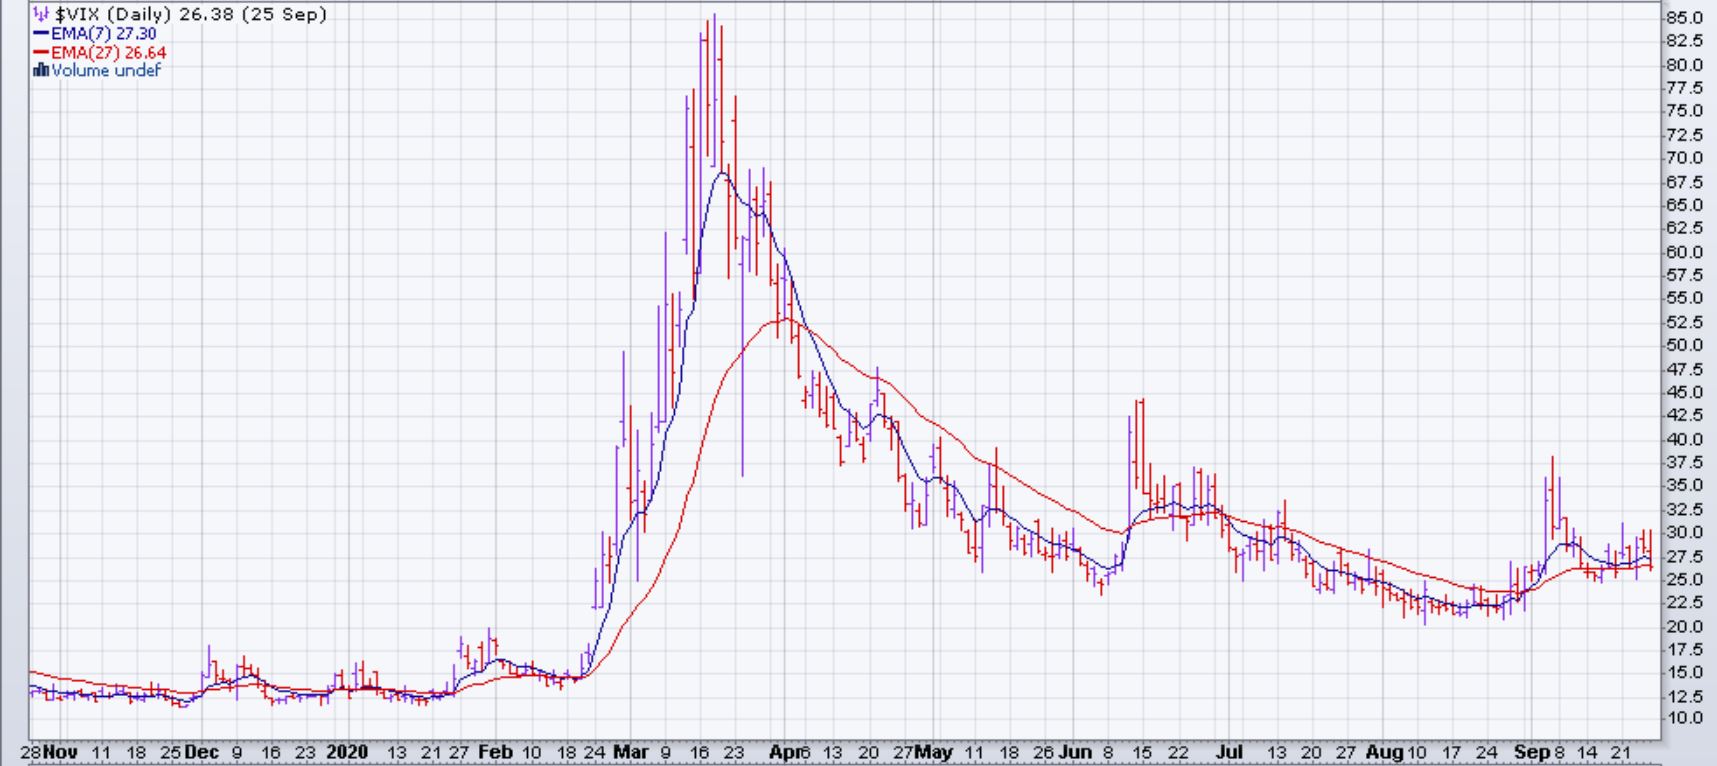Click the 10.0 label on price axis
The image size is (1717, 766).
coord(1683,718)
